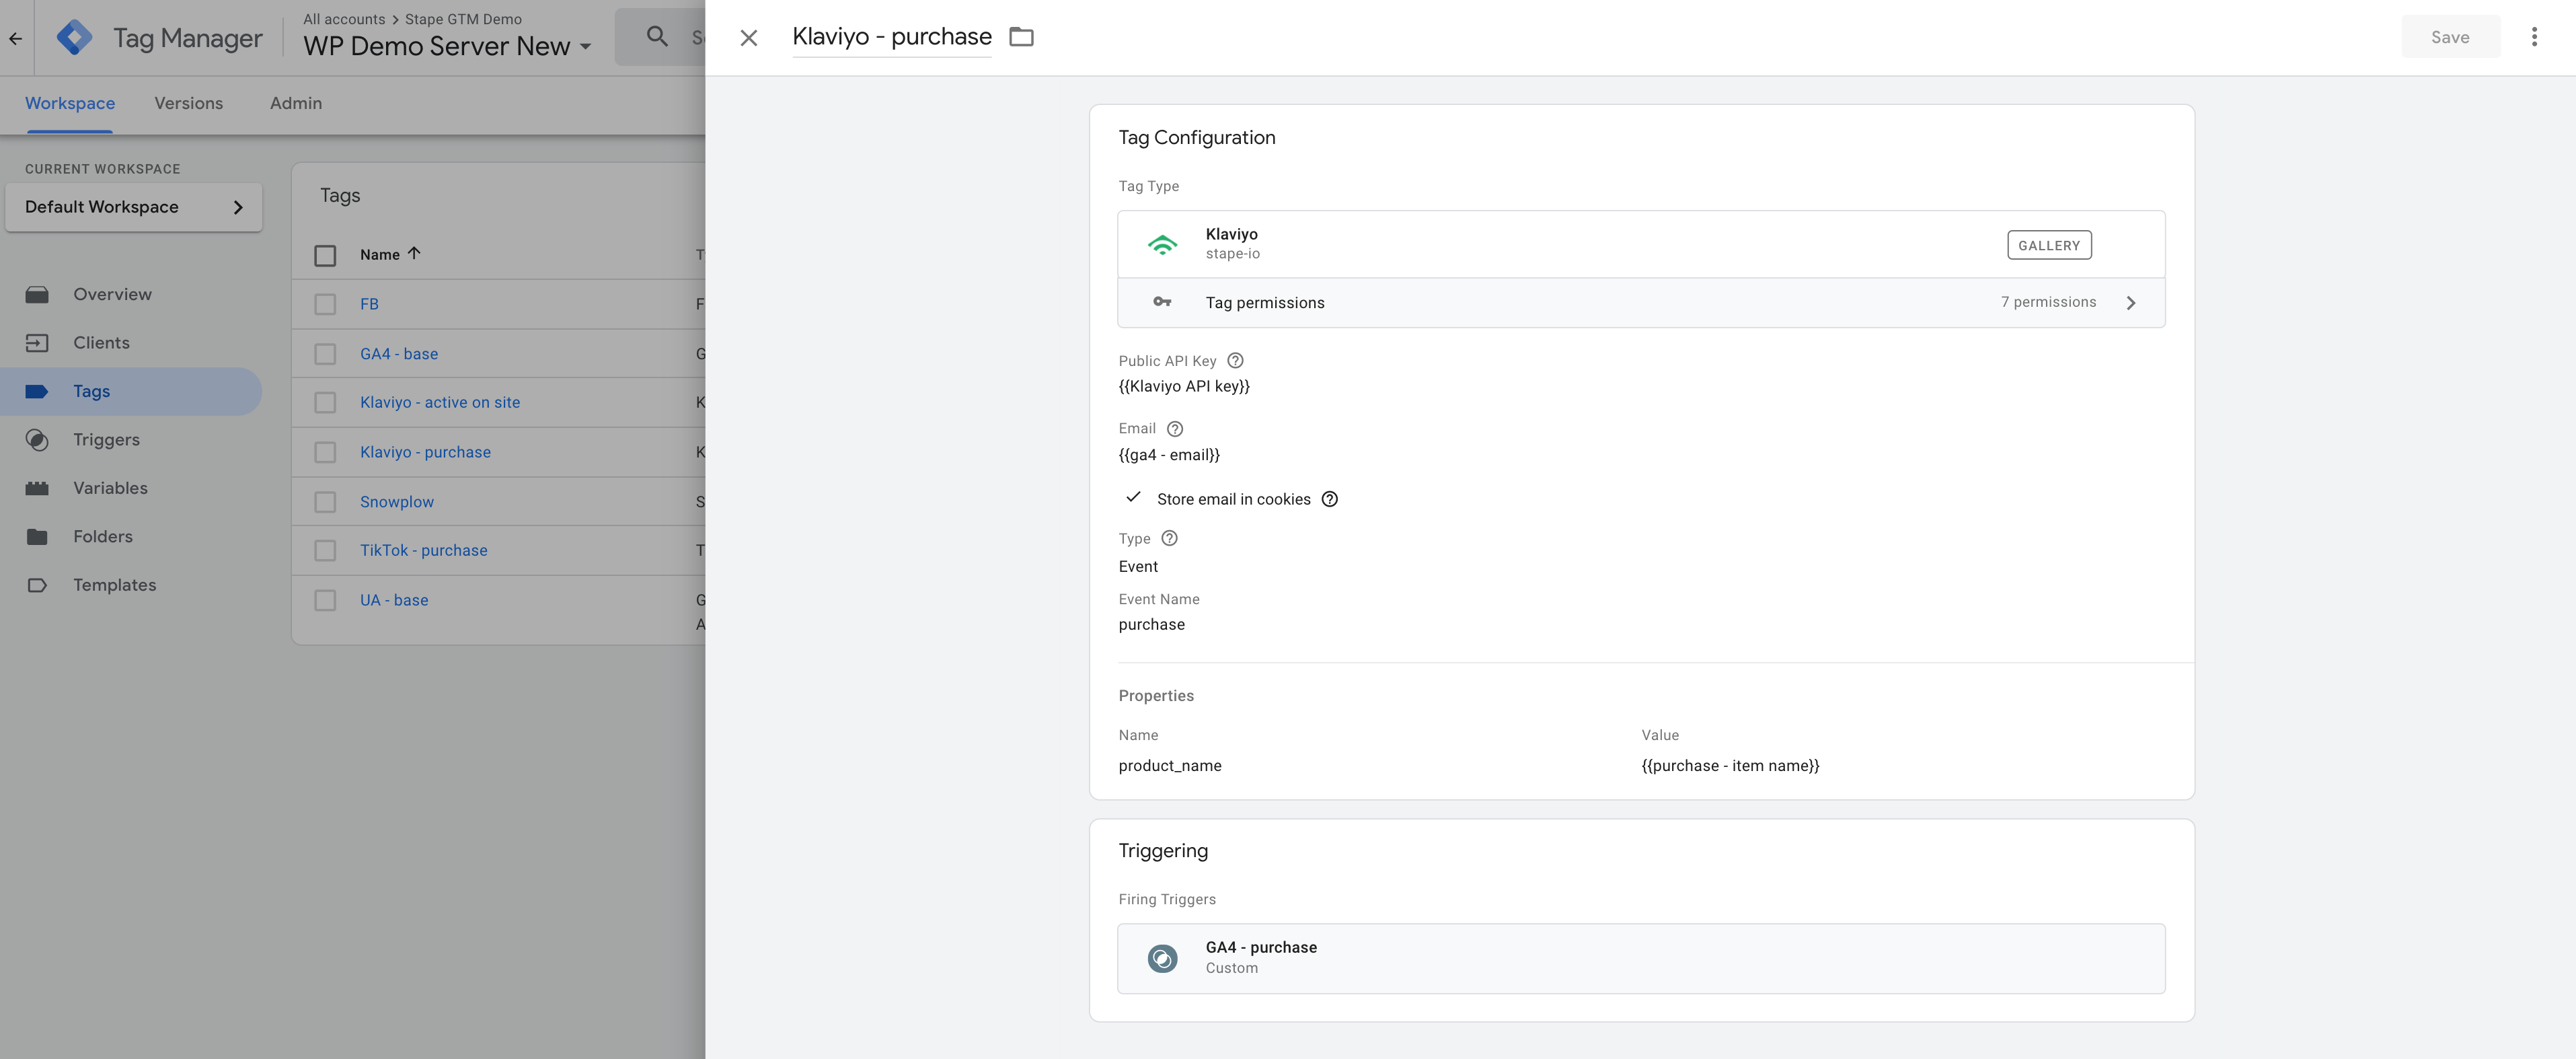Open the TikTok - purchase tag link
The width and height of the screenshot is (2576, 1059).
424,550
